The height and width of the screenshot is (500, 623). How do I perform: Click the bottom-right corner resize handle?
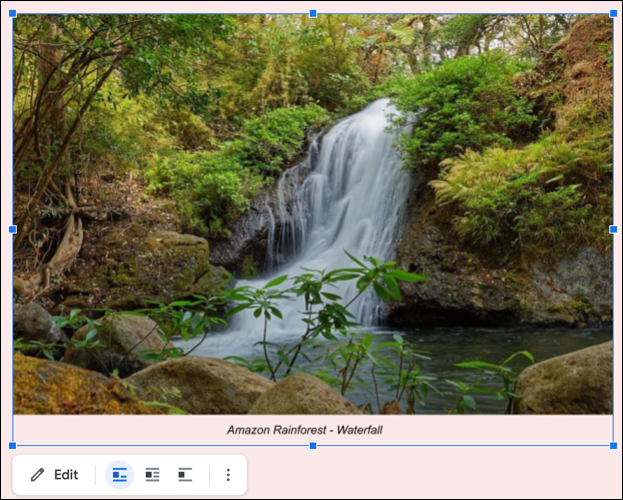coord(613,445)
